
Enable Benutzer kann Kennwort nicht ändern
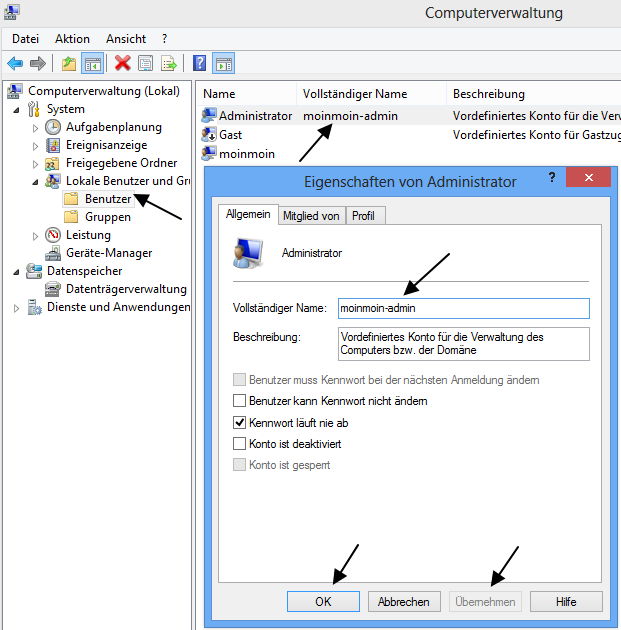(x=239, y=401)
